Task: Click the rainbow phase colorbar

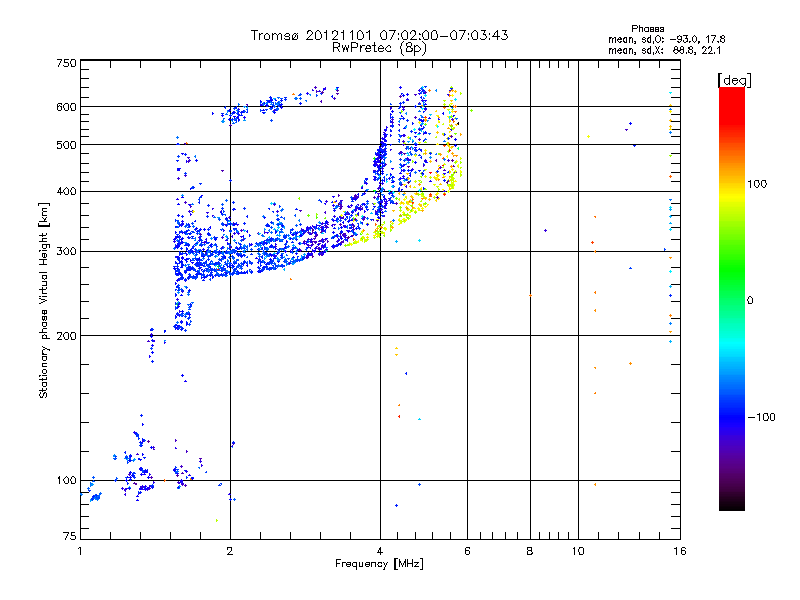Action: (x=732, y=298)
